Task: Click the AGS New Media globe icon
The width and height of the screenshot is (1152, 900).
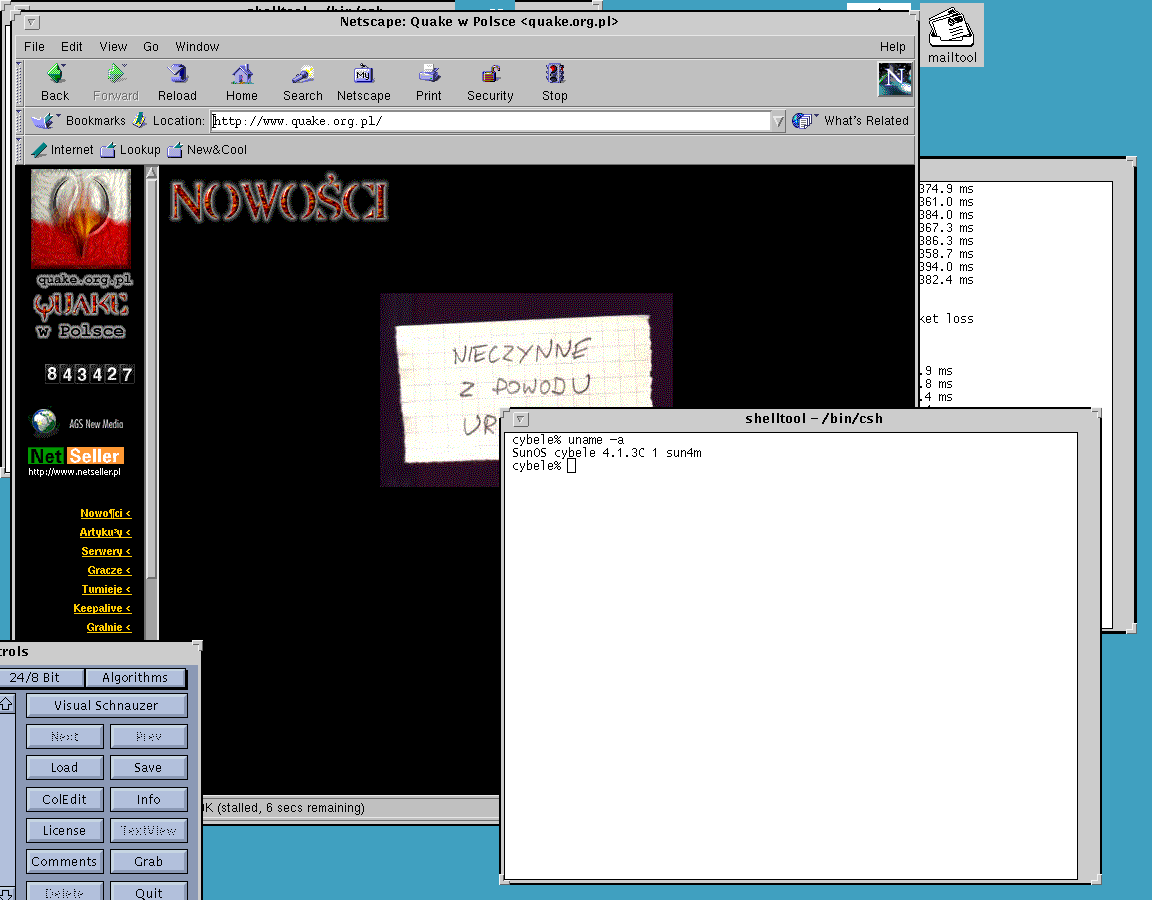Action: coord(44,422)
